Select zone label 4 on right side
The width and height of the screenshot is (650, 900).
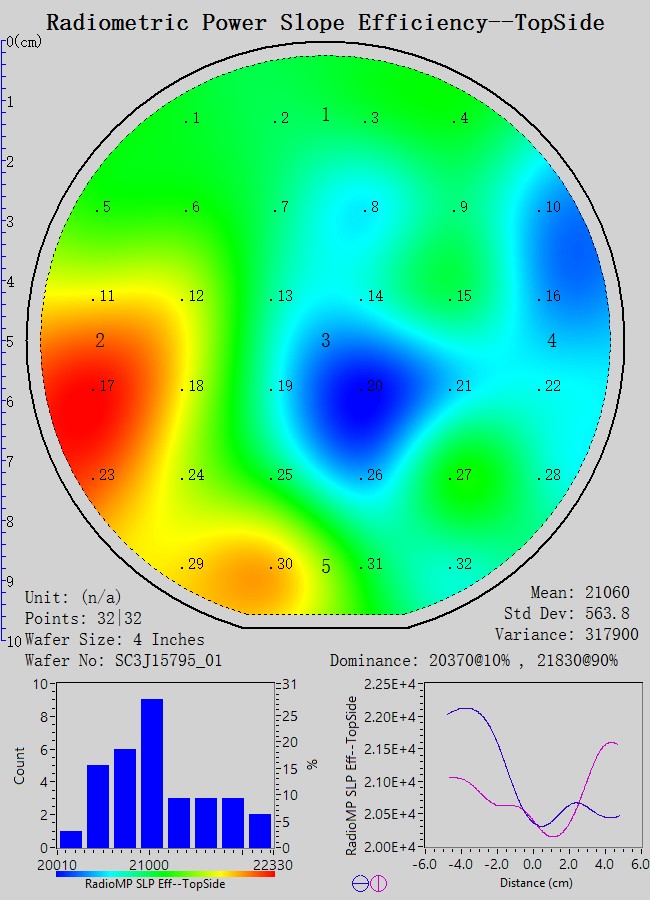tap(552, 342)
